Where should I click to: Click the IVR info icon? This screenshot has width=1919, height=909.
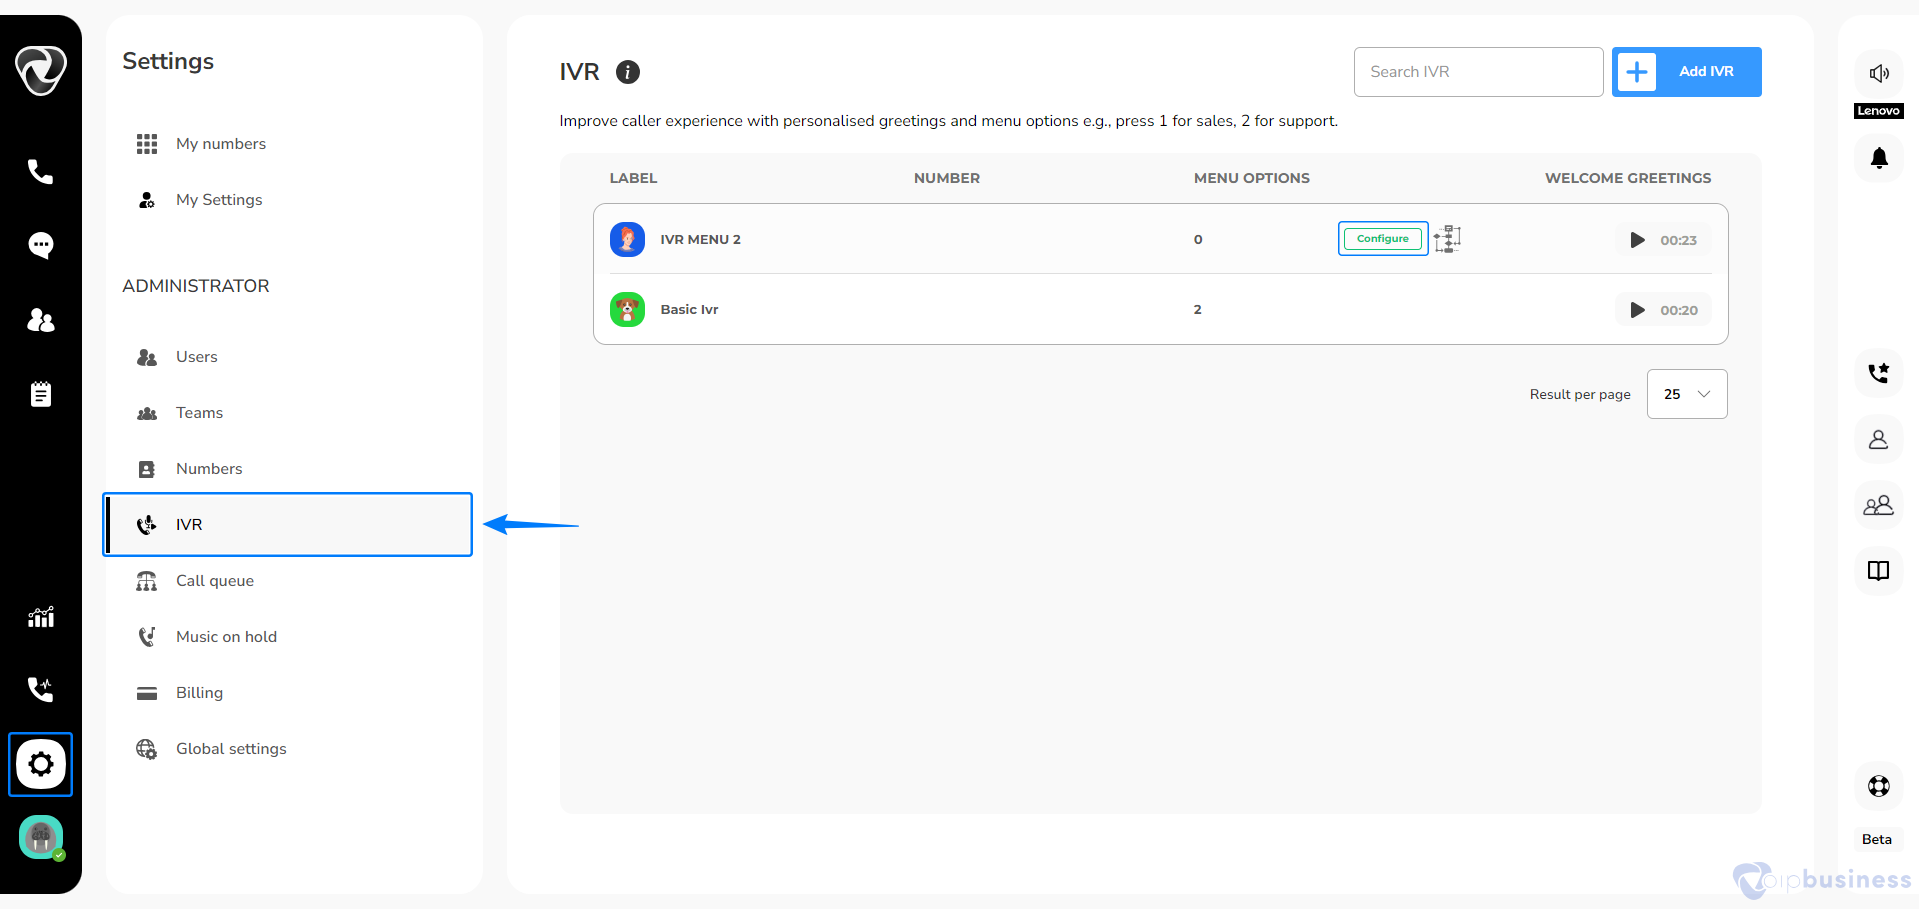[627, 72]
